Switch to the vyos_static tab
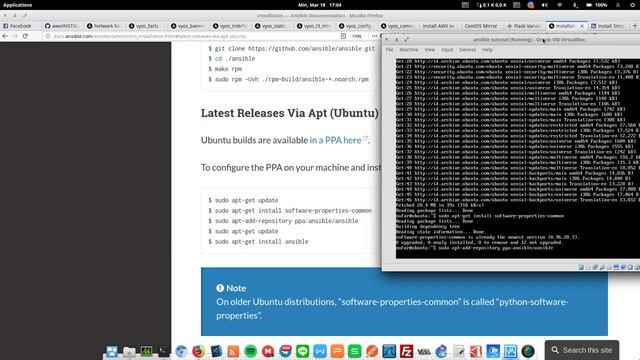The width and height of the screenshot is (640, 360). 272,26
